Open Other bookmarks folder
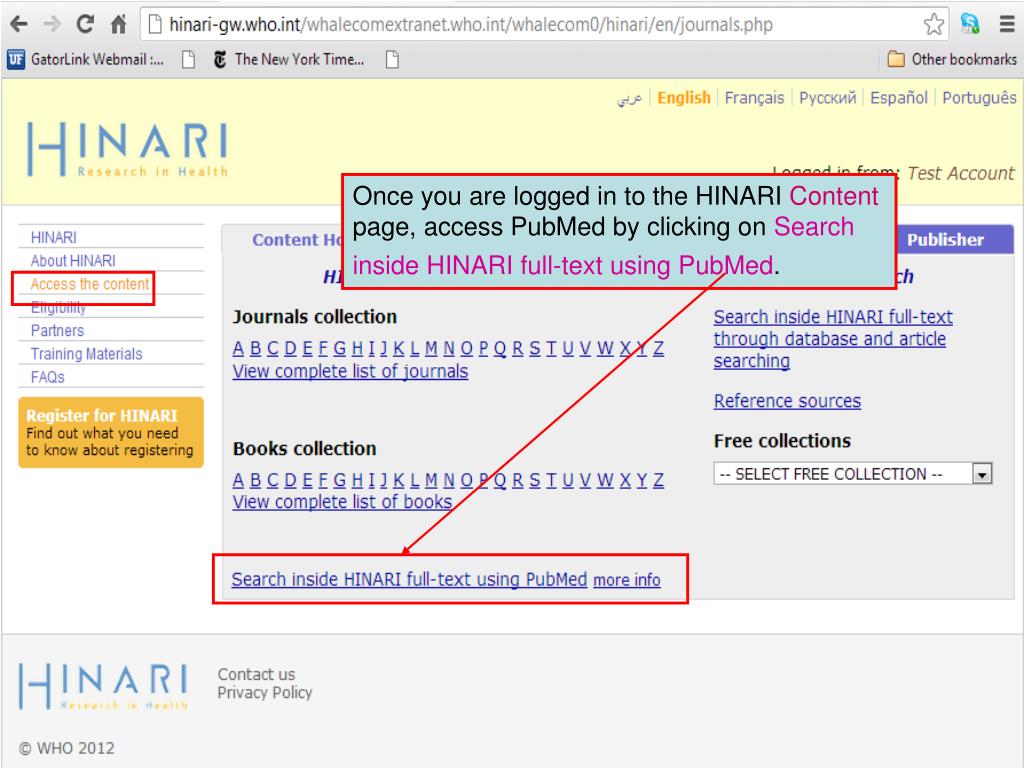The height and width of the screenshot is (768, 1024). click(952, 59)
